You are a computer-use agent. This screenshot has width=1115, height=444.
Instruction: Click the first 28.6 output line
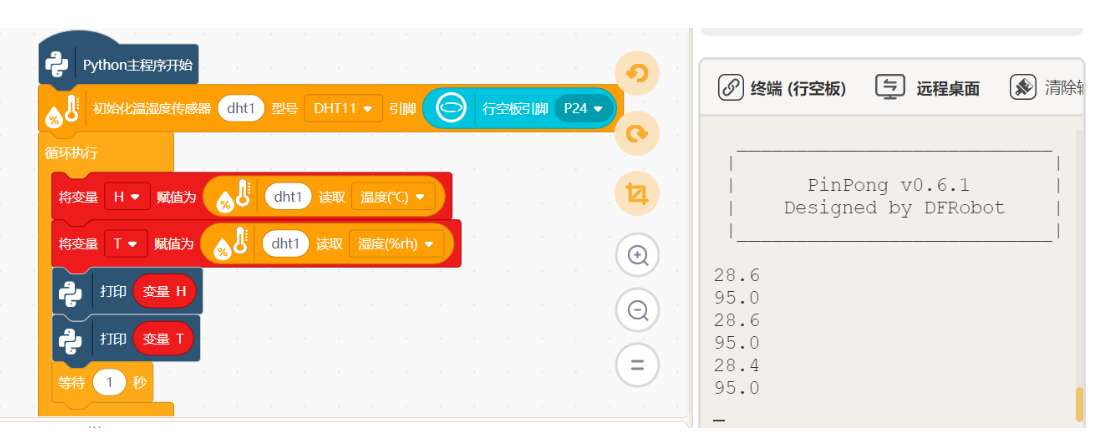[737, 275]
